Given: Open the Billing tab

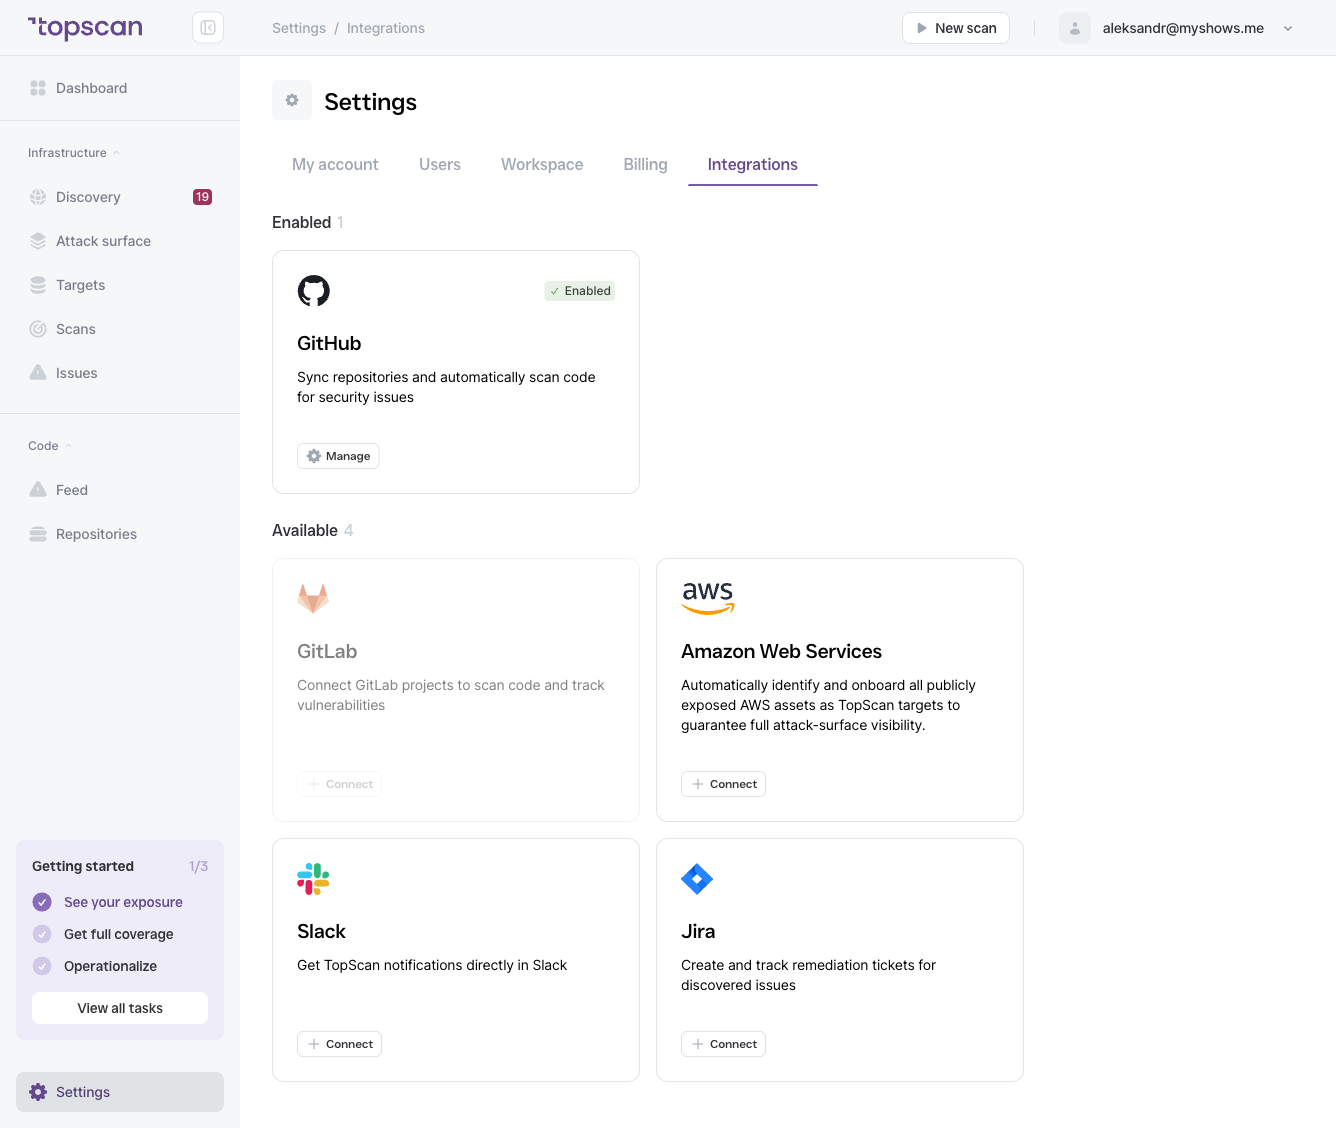Looking at the screenshot, I should [x=645, y=165].
